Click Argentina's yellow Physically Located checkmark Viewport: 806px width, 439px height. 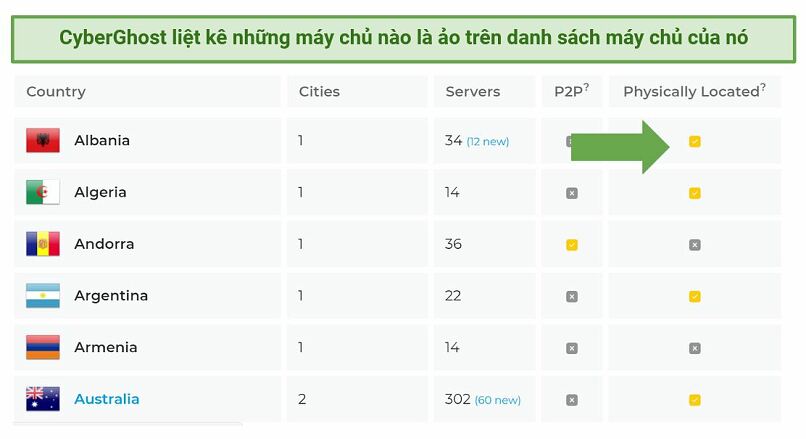point(694,297)
